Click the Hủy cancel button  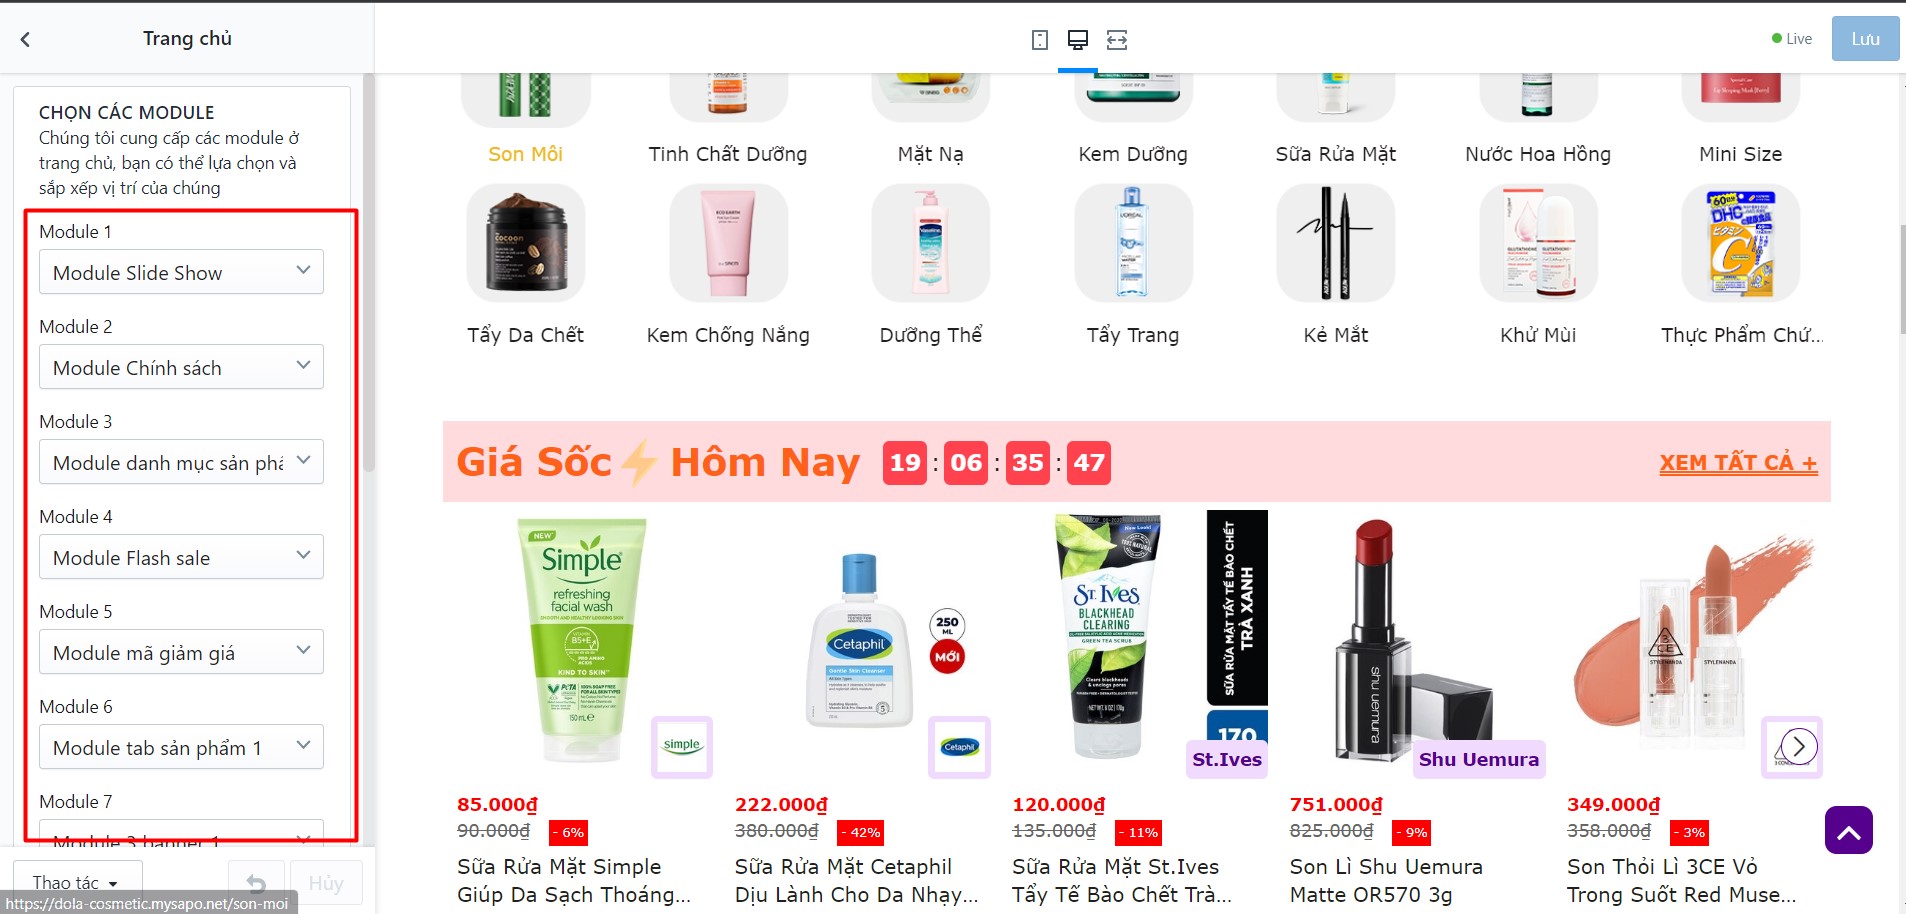326,884
